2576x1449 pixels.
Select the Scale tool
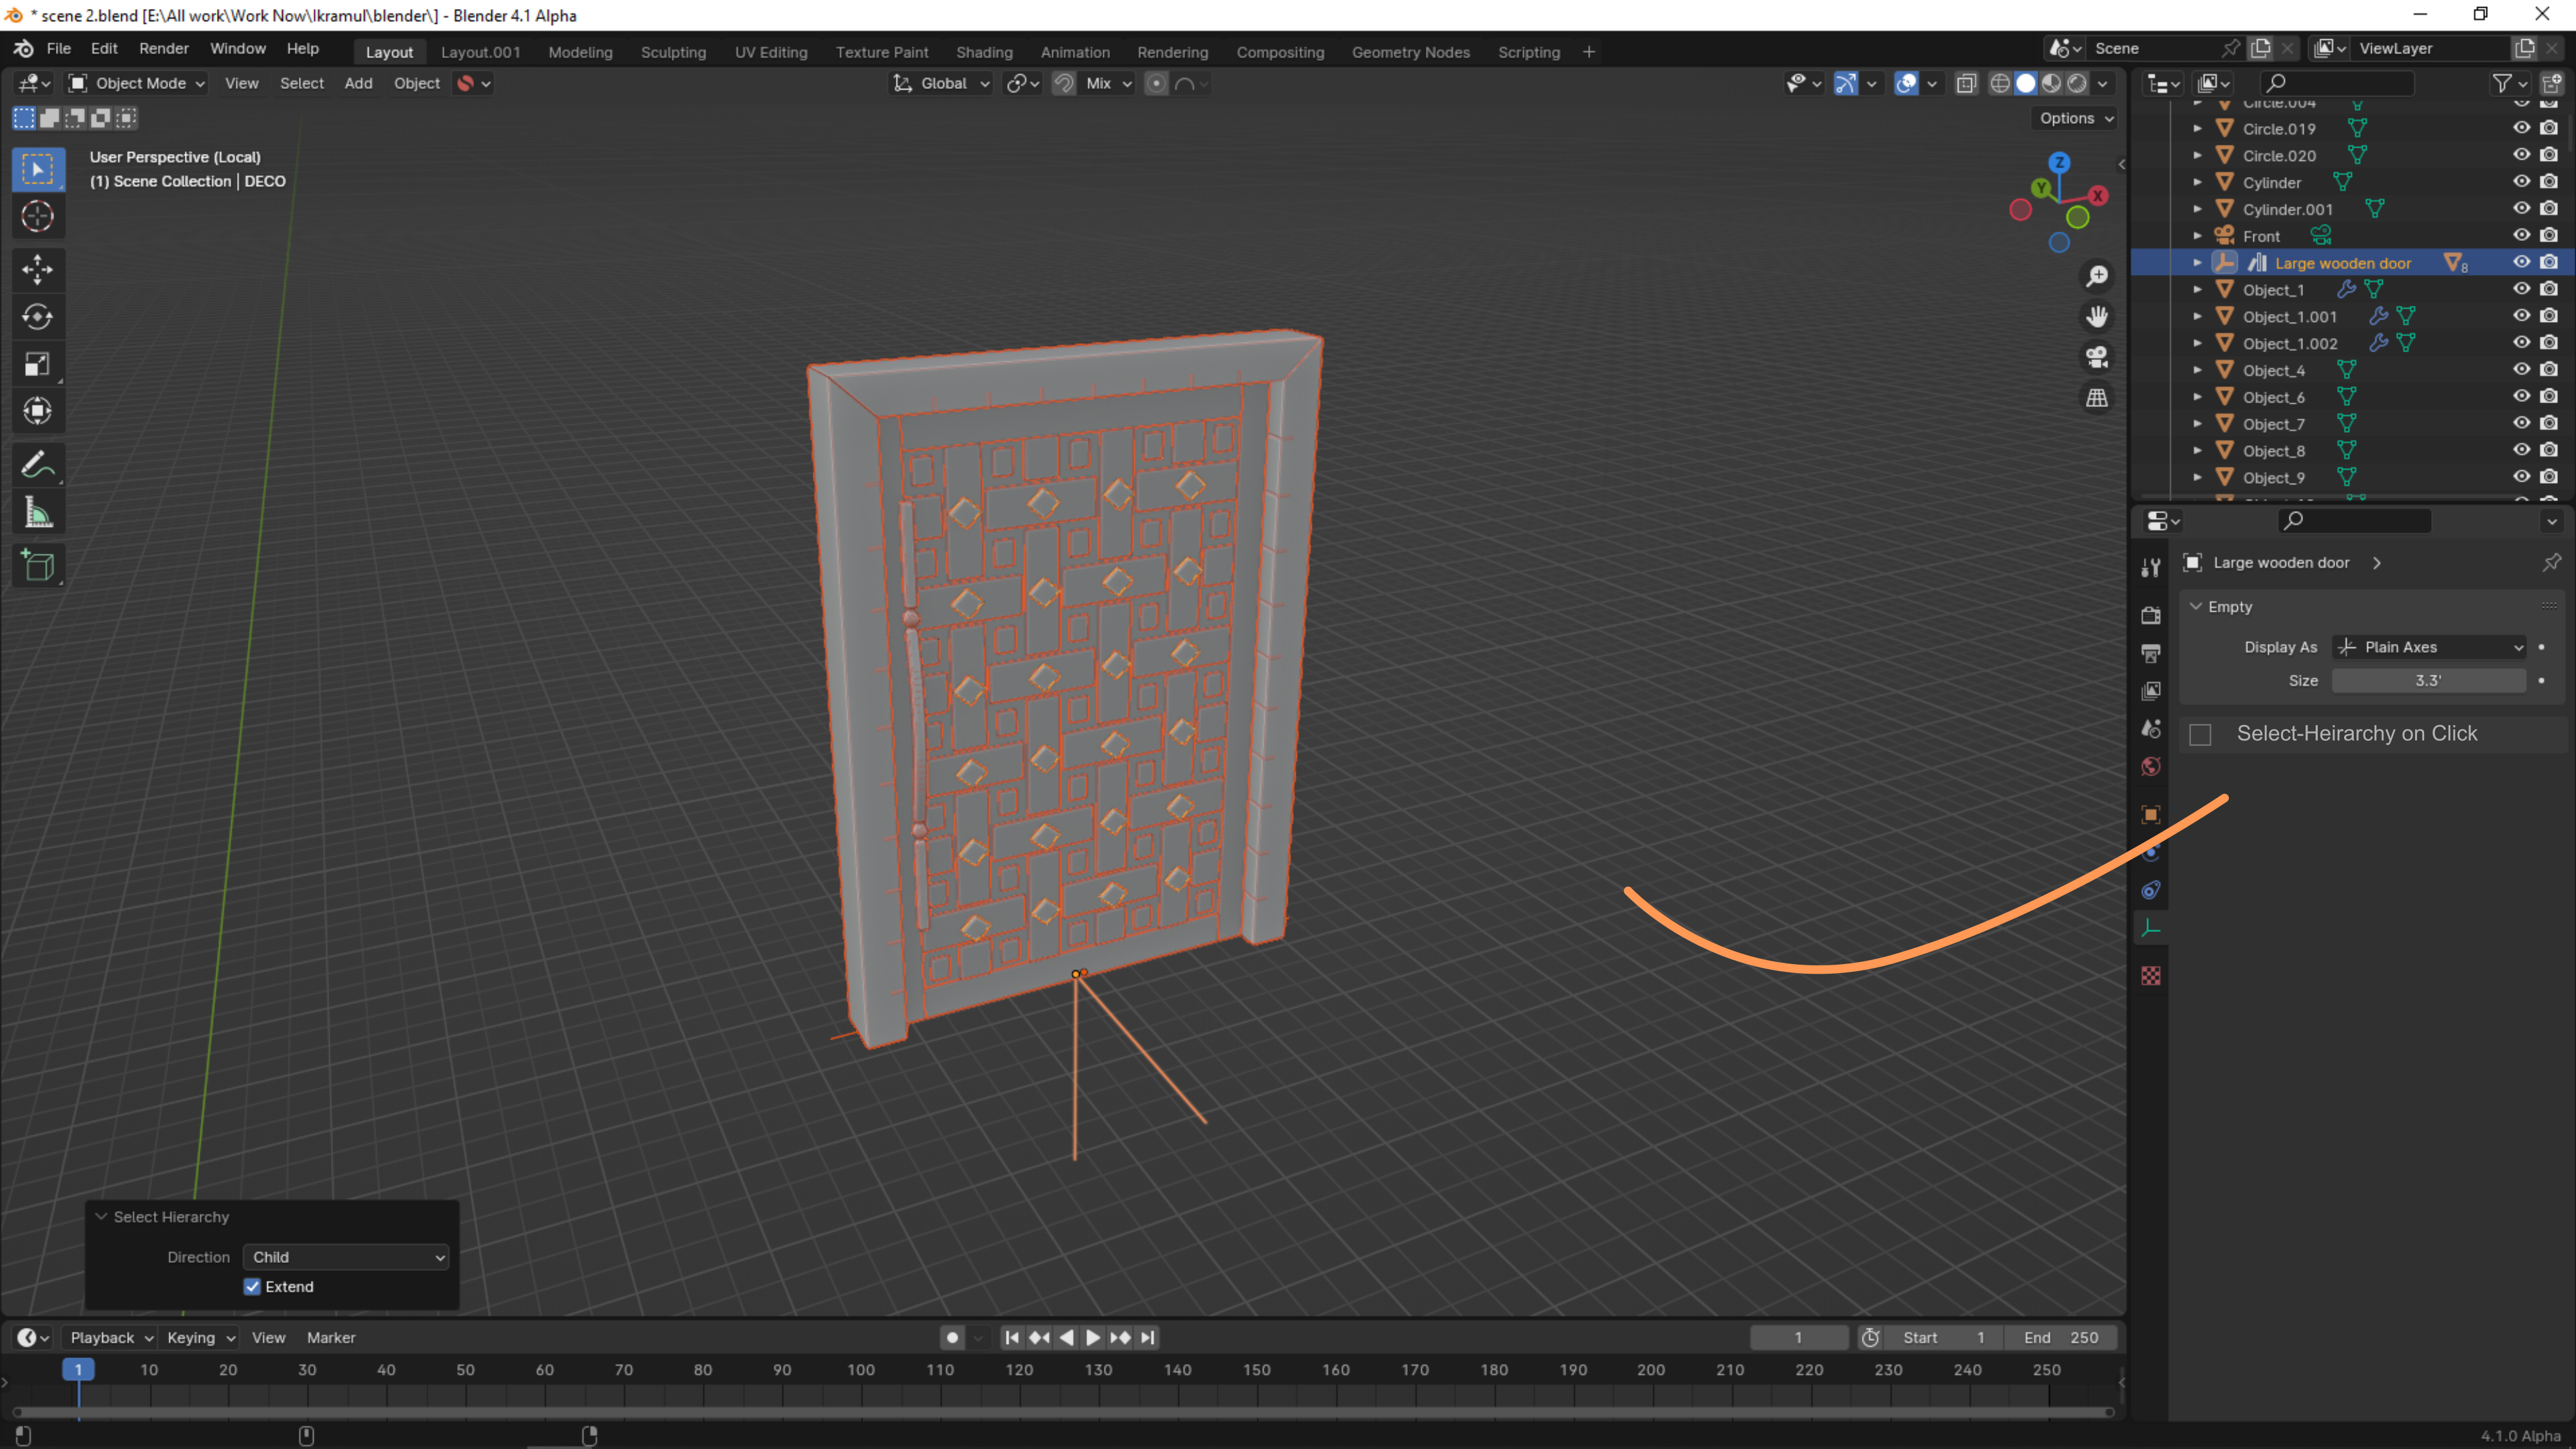(x=37, y=364)
